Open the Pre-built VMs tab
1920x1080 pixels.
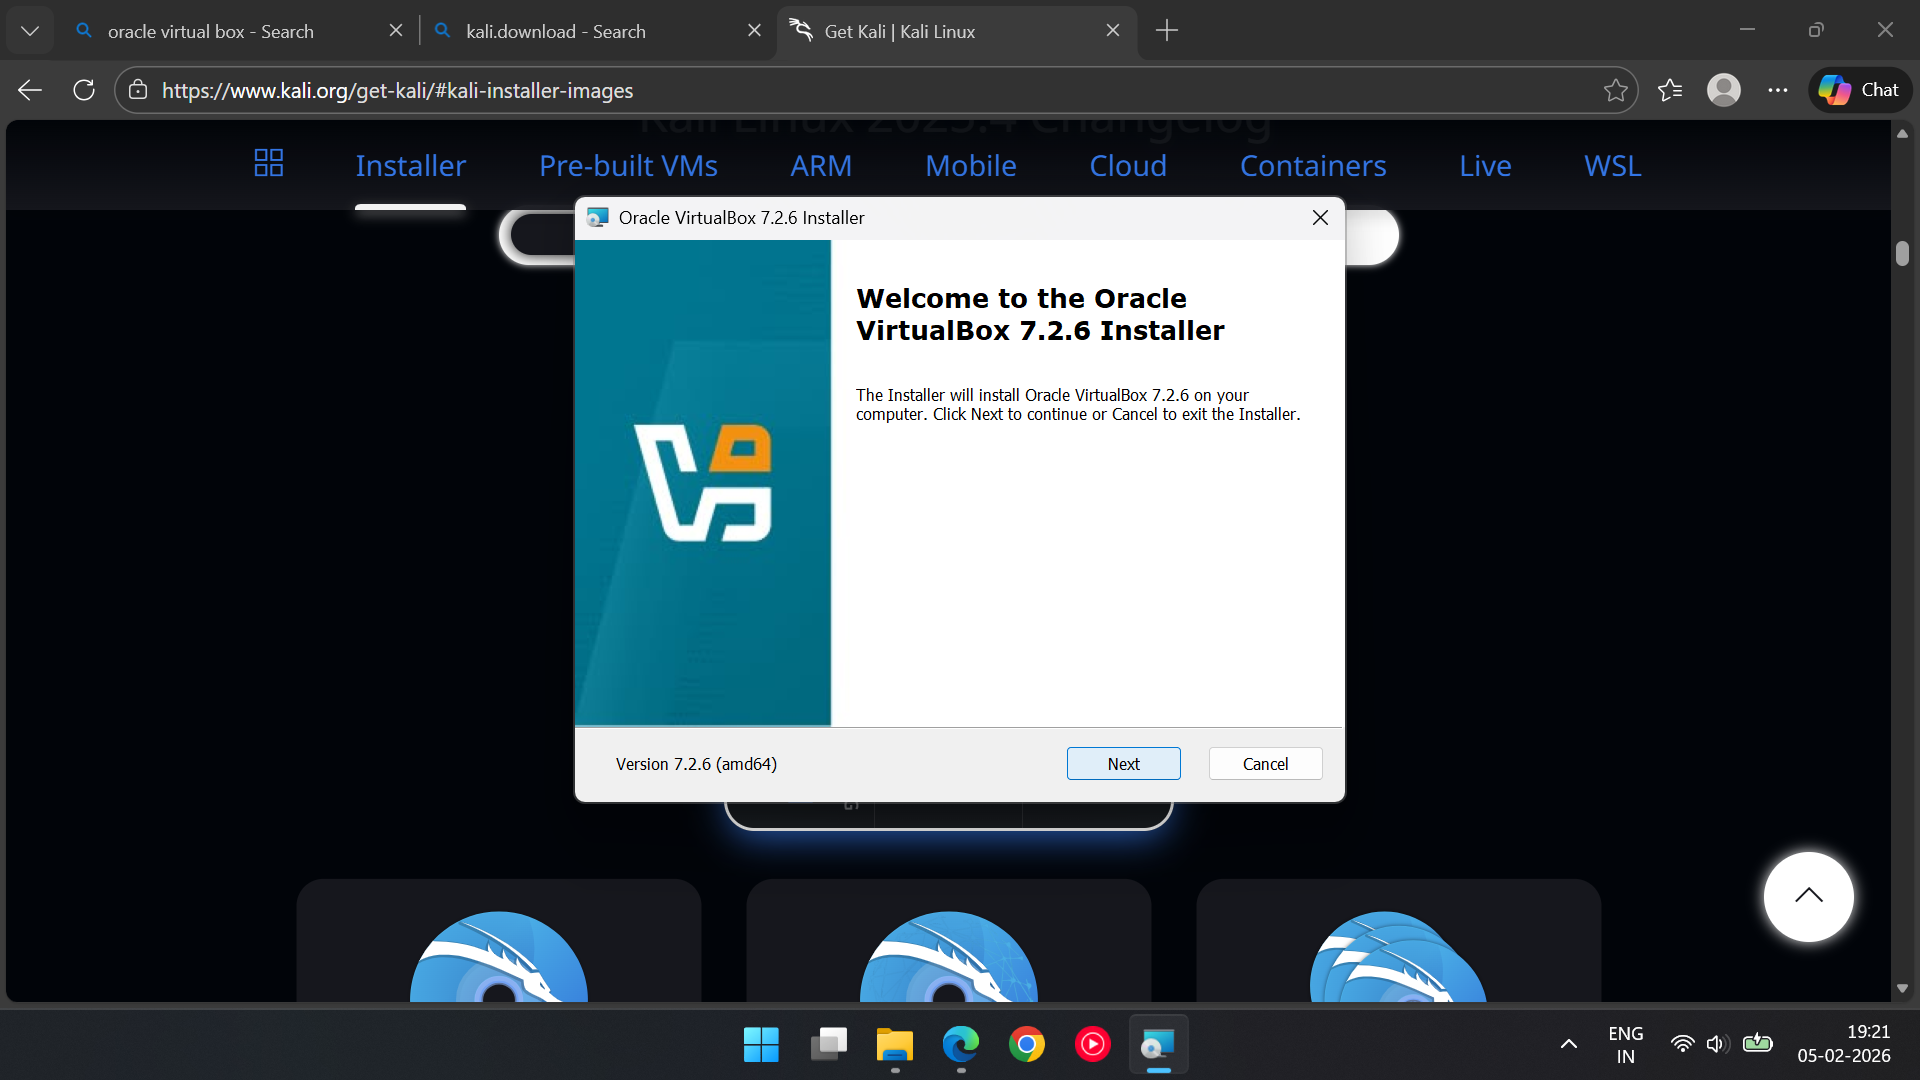pyautogui.click(x=628, y=166)
